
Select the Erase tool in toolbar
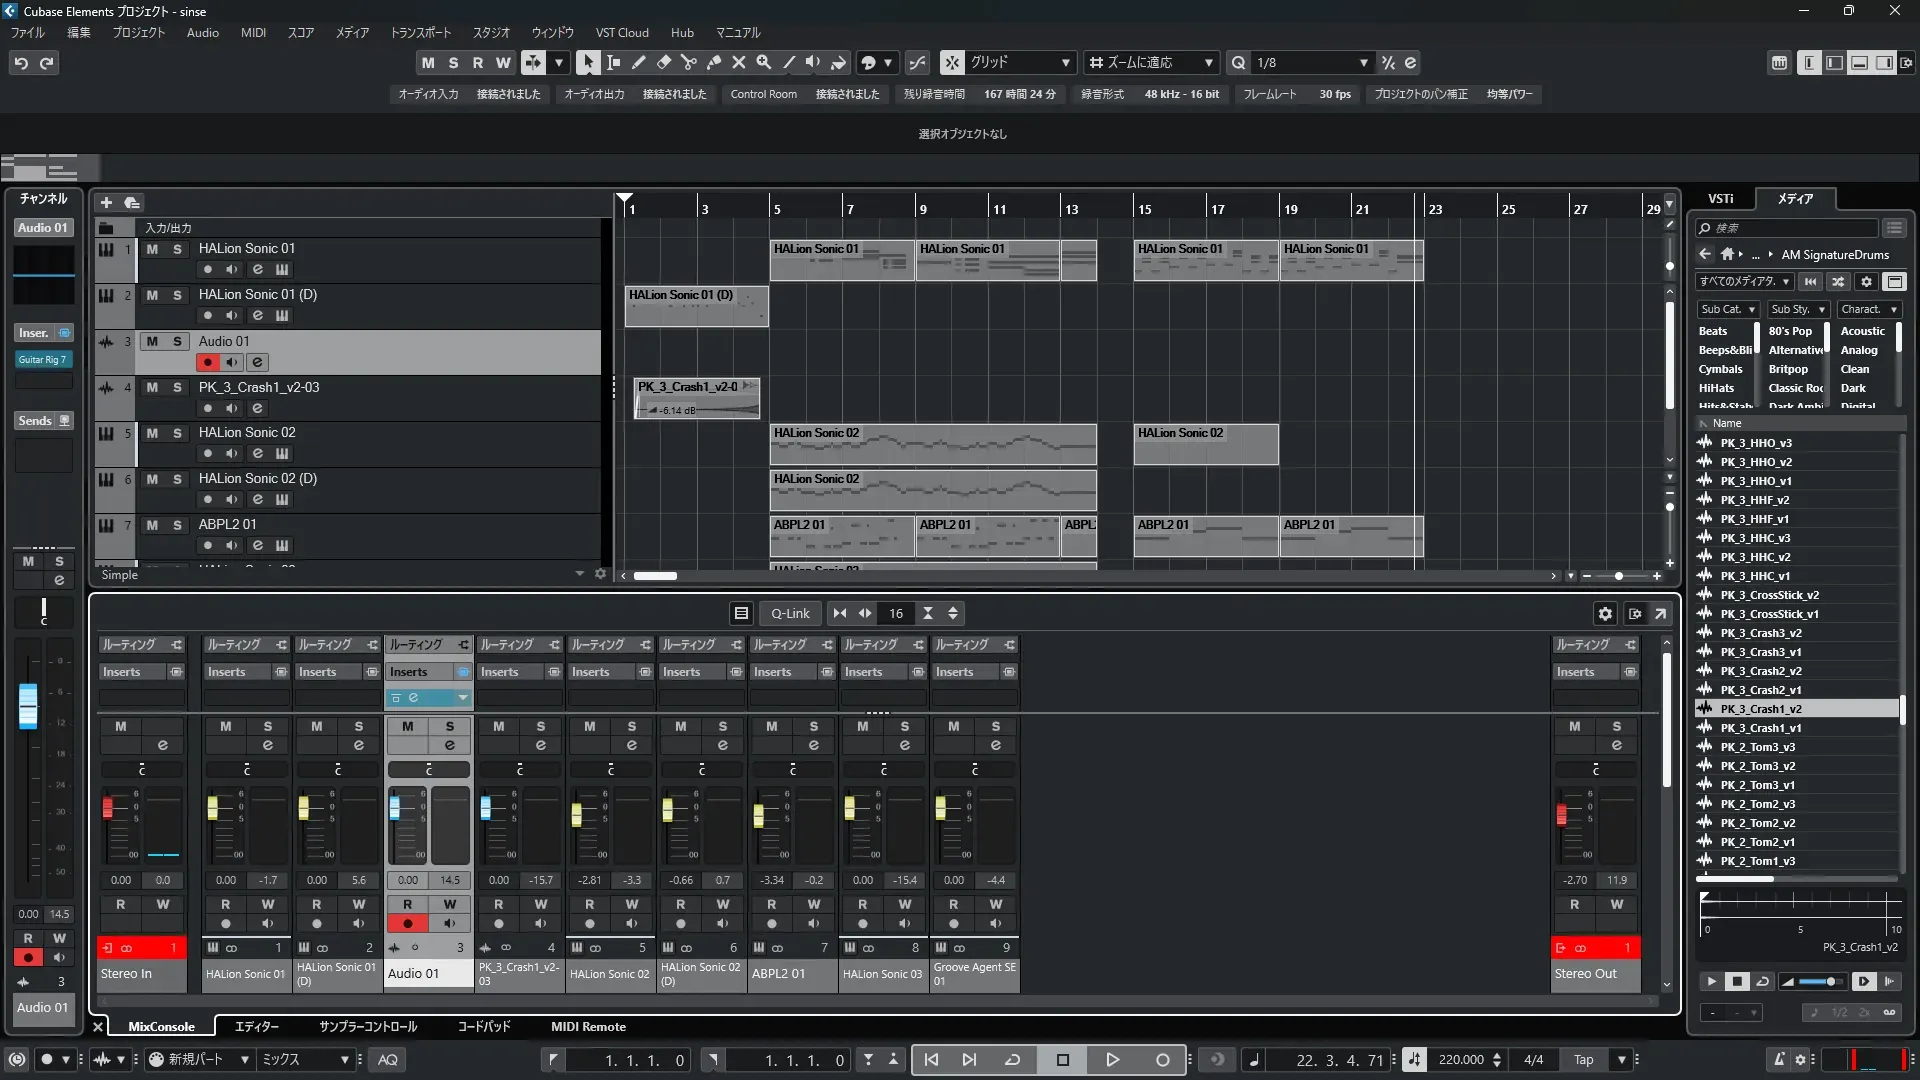click(x=664, y=62)
